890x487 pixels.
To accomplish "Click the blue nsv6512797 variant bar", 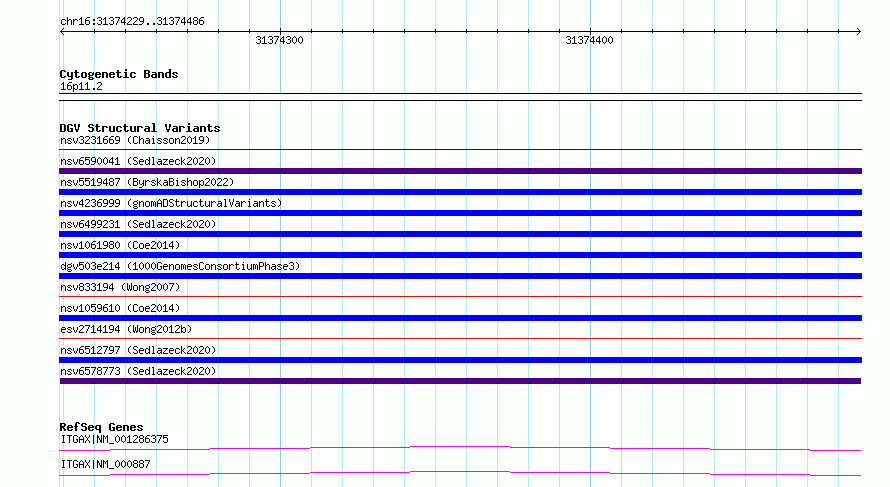I will coord(460,360).
